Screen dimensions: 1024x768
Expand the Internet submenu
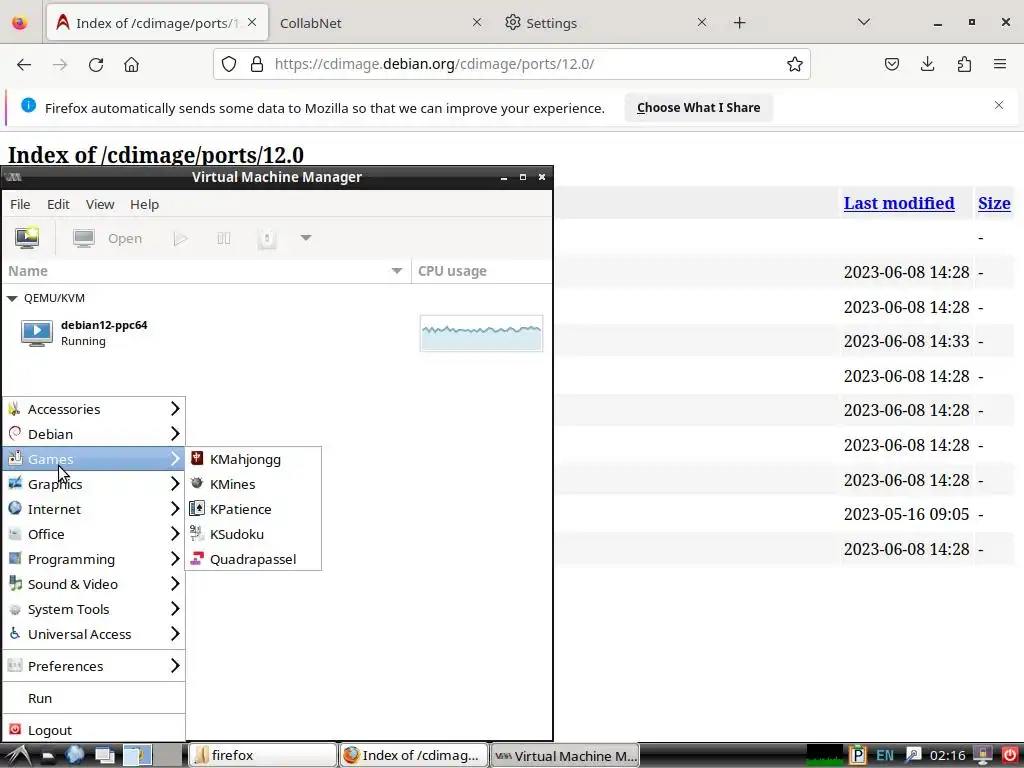94,509
